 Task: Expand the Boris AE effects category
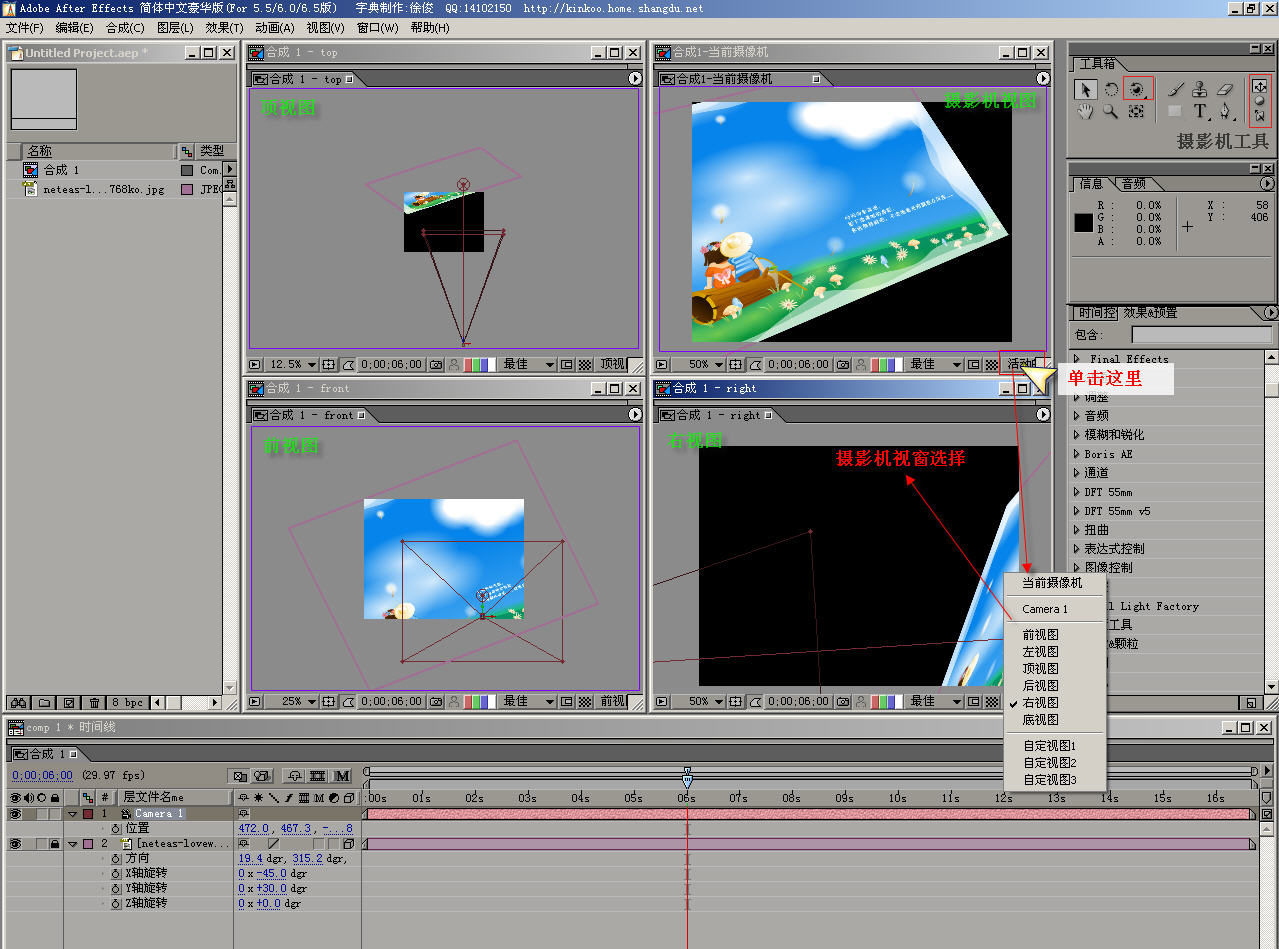click(1077, 454)
